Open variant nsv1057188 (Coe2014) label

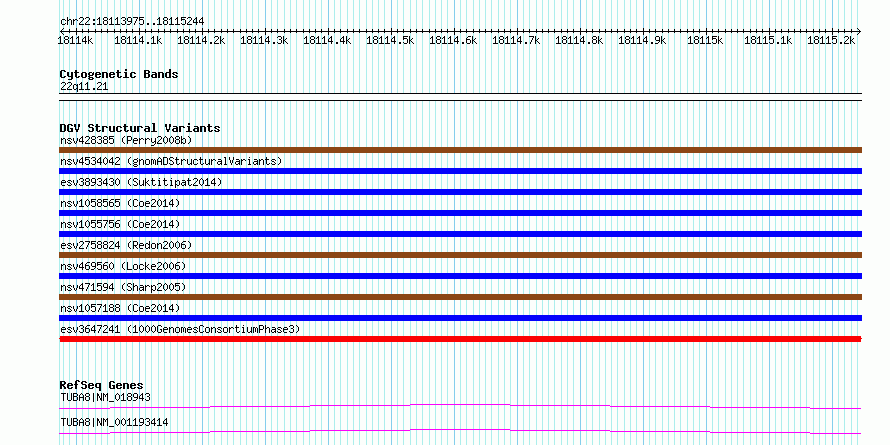tap(120, 308)
